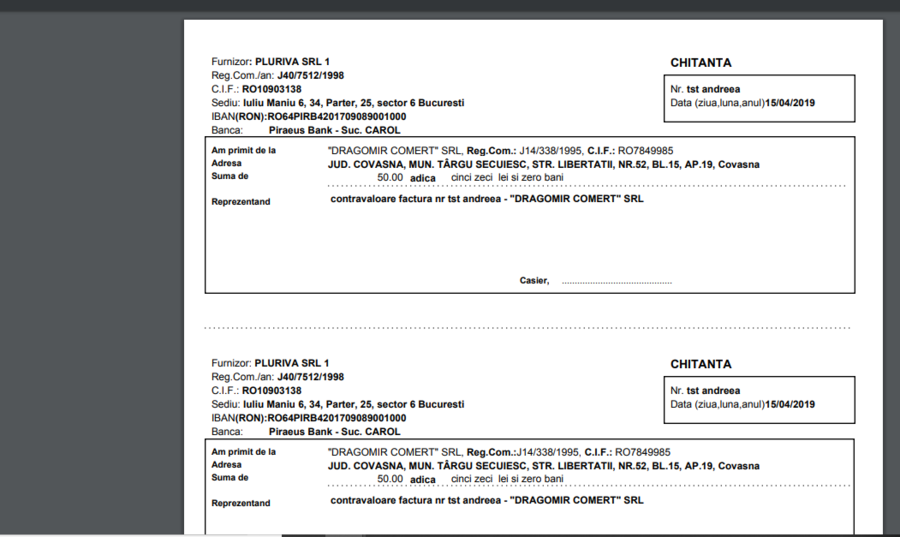This screenshot has width=900, height=537.
Task: Click the CHITANTA title of the second receipt
Action: coord(700,364)
